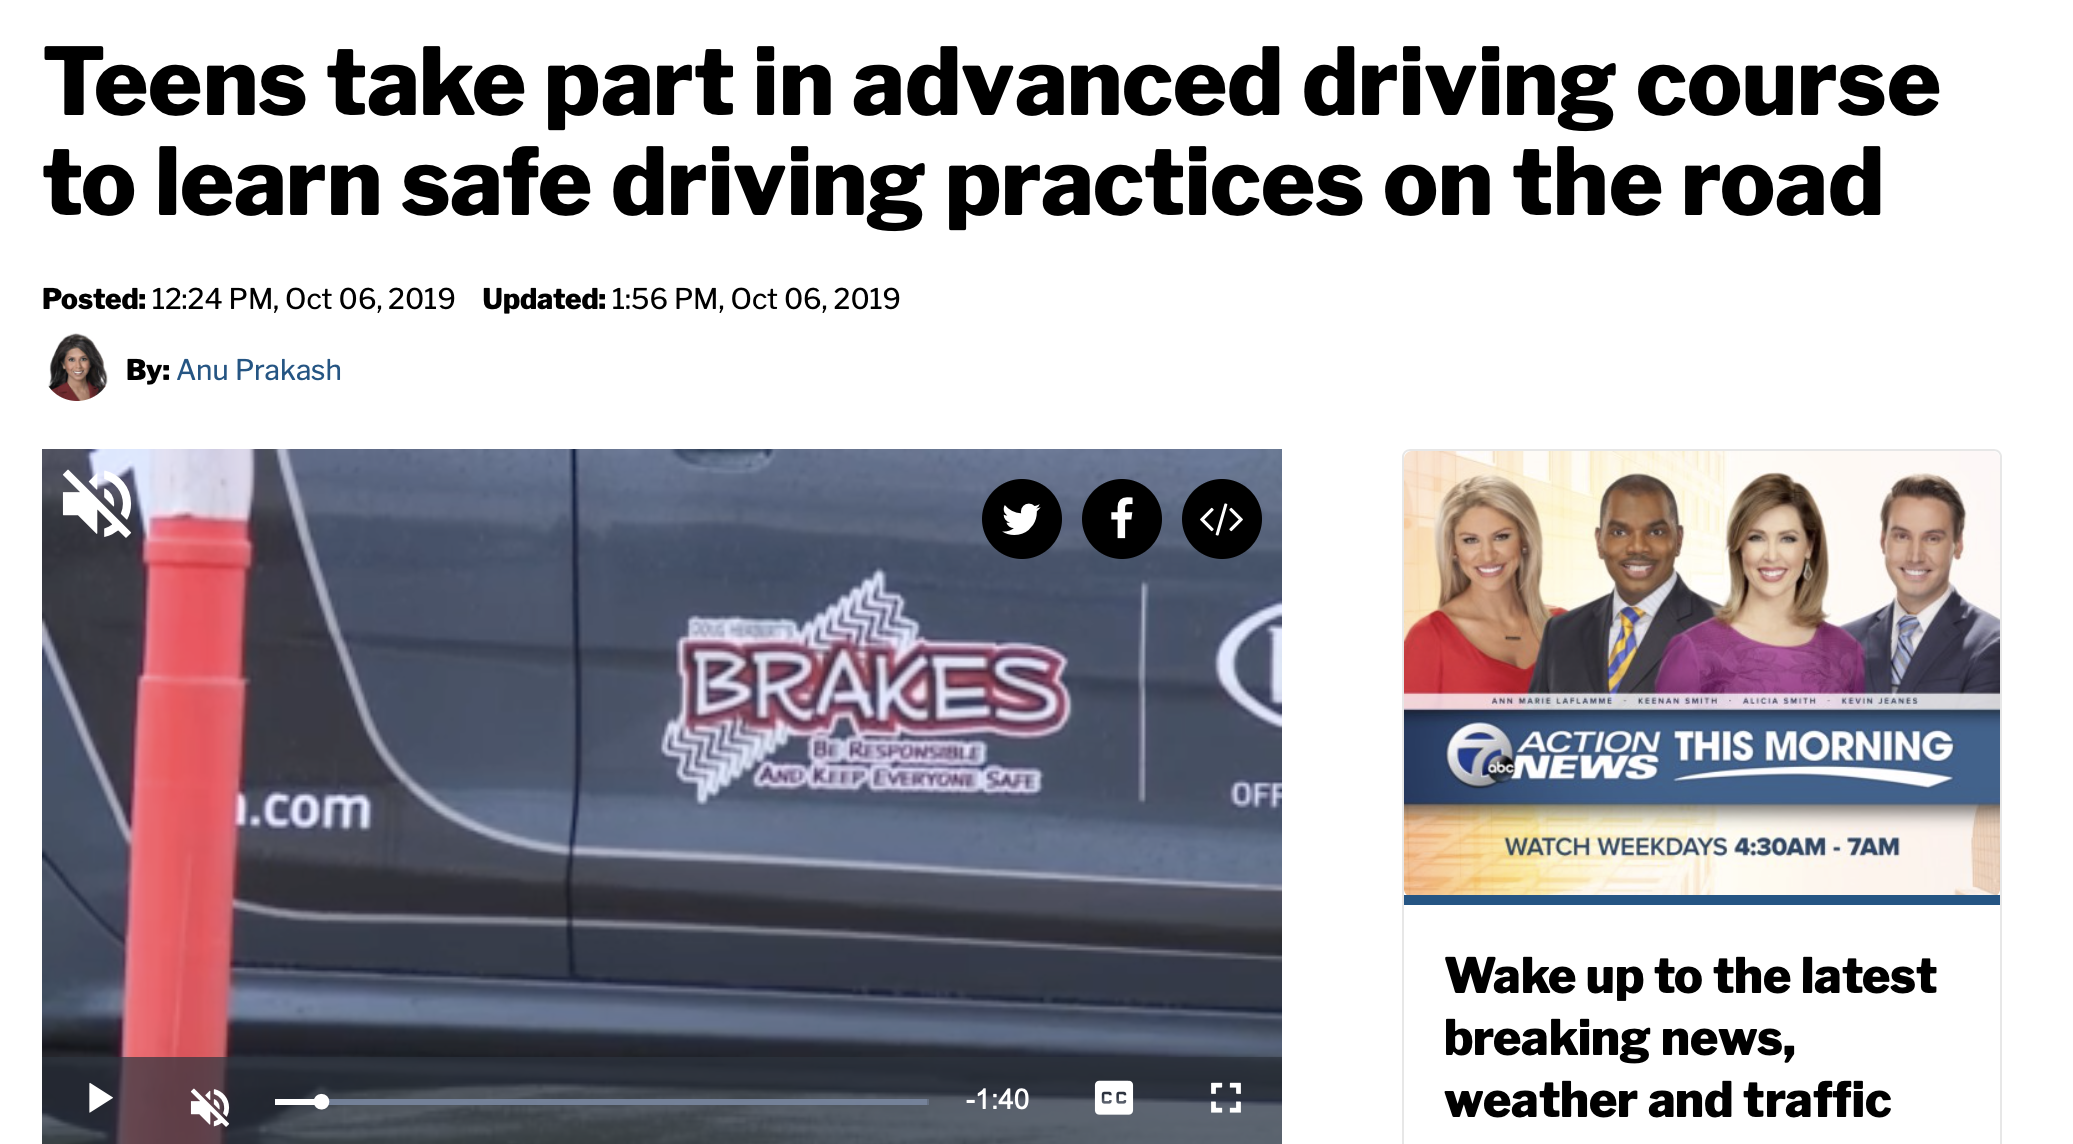Click the video progress slider handle
Image resolution: width=2073 pixels, height=1144 pixels.
(x=321, y=1102)
